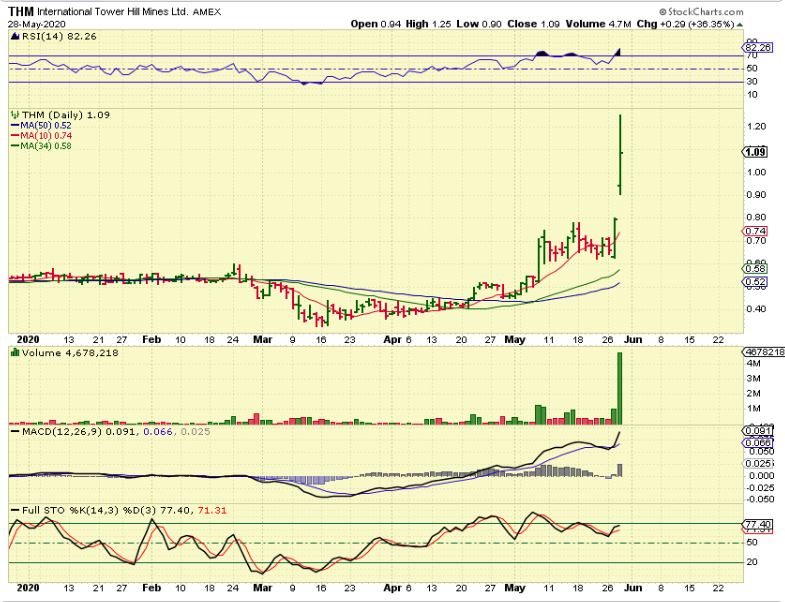785x602 pixels.
Task: Click the Mar label under the stochastic panel
Action: (x=262, y=587)
